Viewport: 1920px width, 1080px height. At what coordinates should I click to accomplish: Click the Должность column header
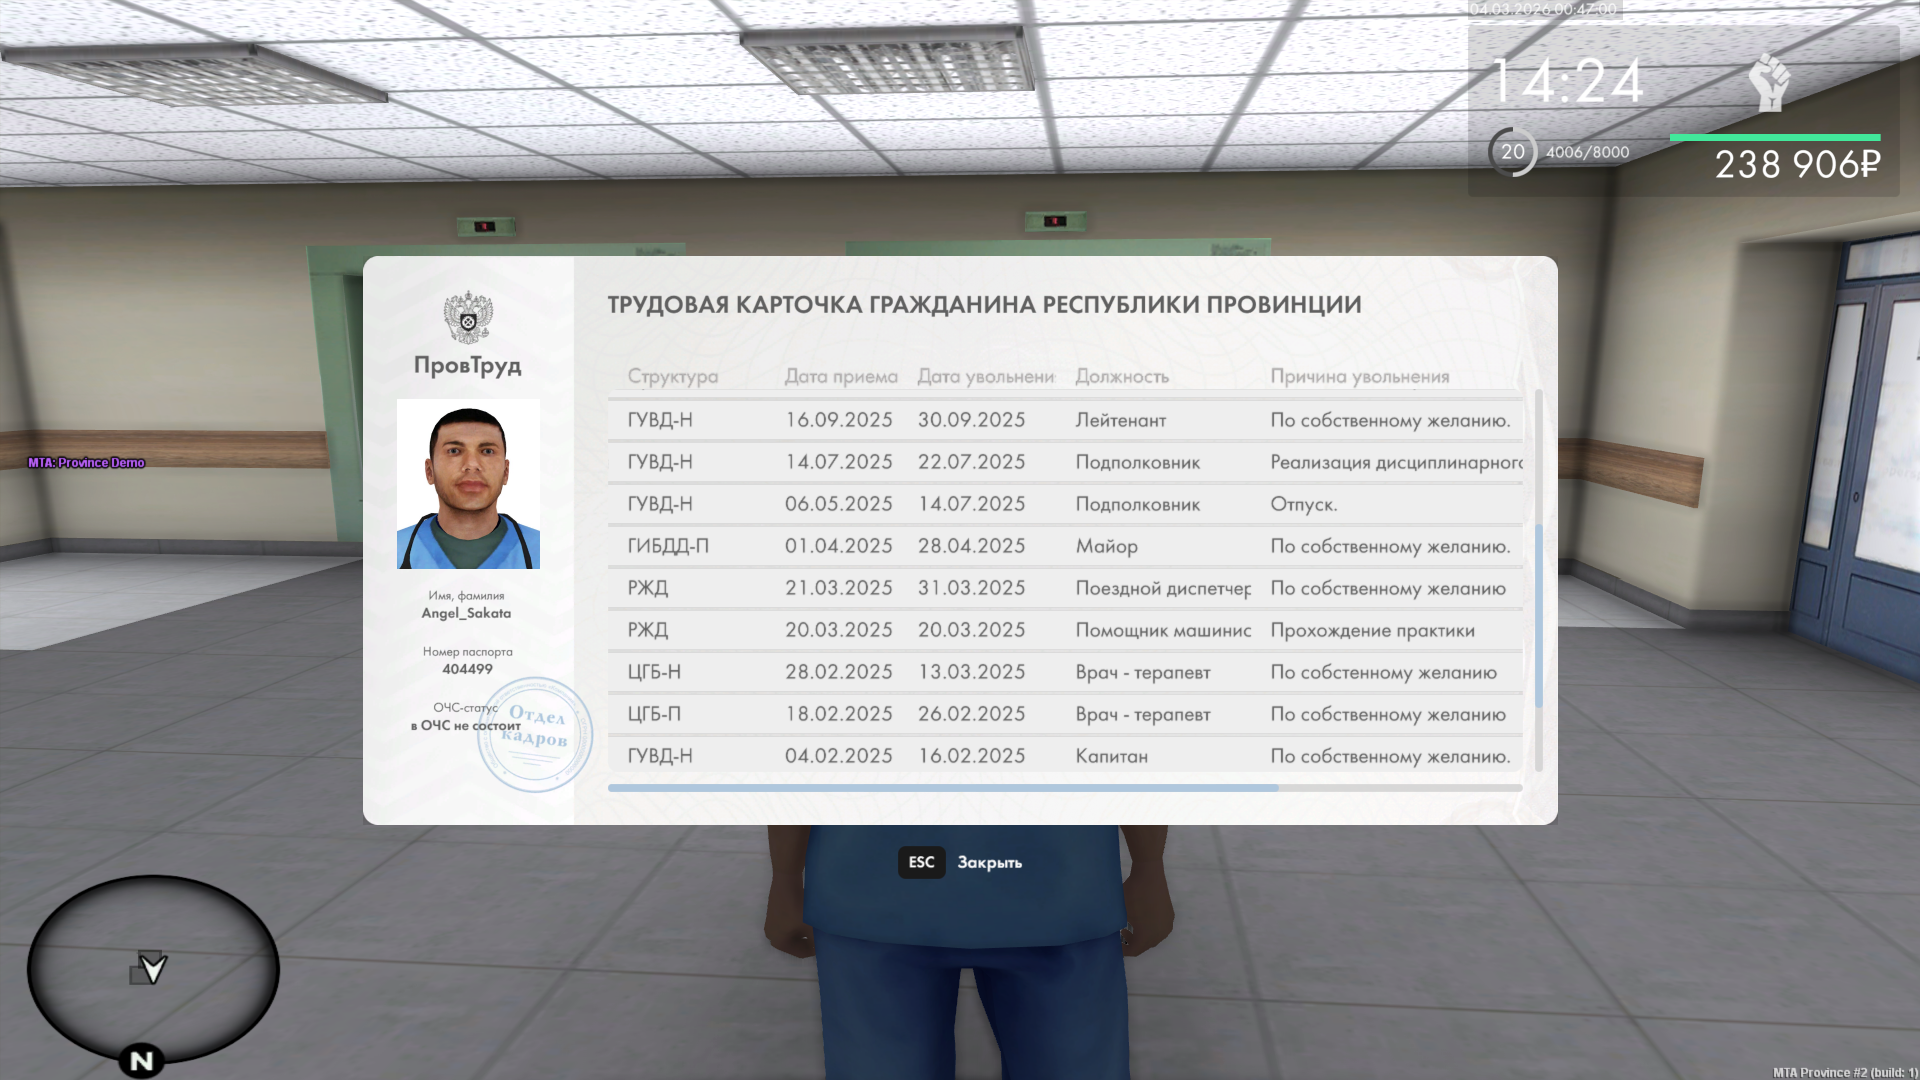click(1122, 376)
